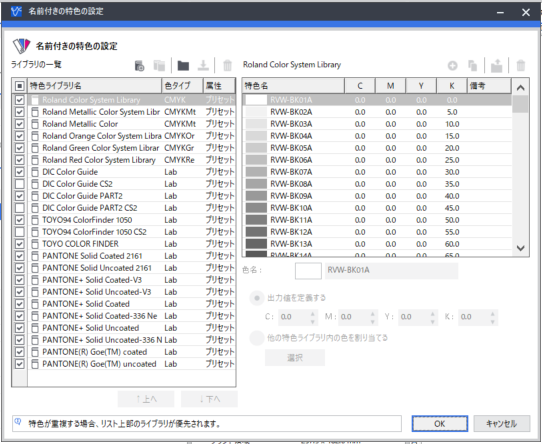Uncheck PANTONE Solid Coated 2161 checkbox
This screenshot has width=542, height=444.
click(x=20, y=256)
